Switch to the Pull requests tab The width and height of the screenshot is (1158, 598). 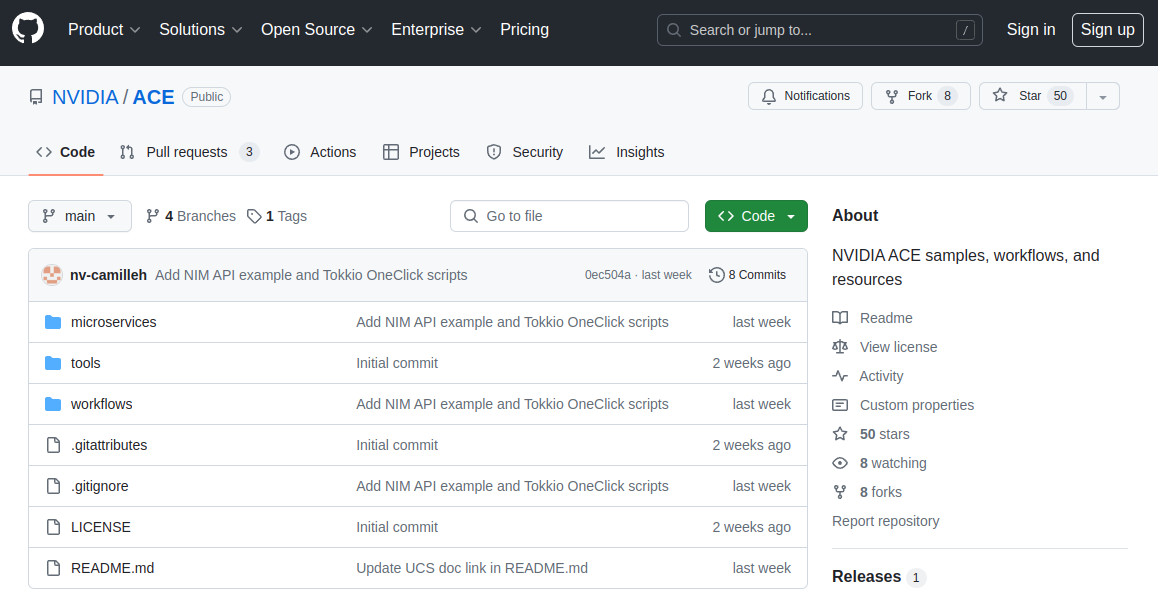click(x=189, y=152)
